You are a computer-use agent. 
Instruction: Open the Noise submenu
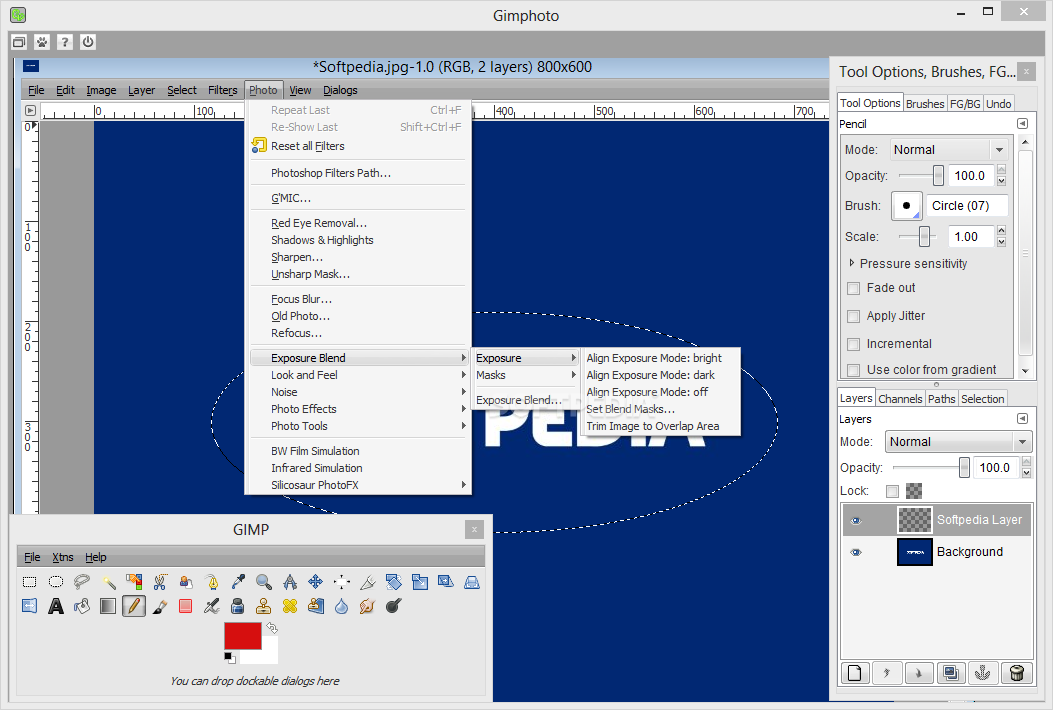click(x=359, y=392)
